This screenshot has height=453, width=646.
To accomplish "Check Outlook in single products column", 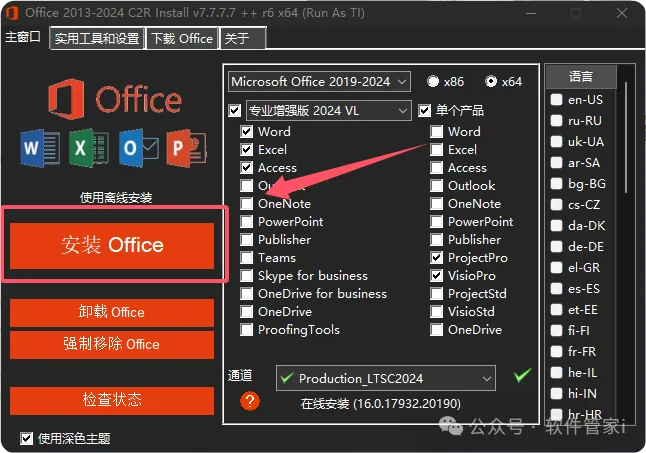I will [437, 186].
